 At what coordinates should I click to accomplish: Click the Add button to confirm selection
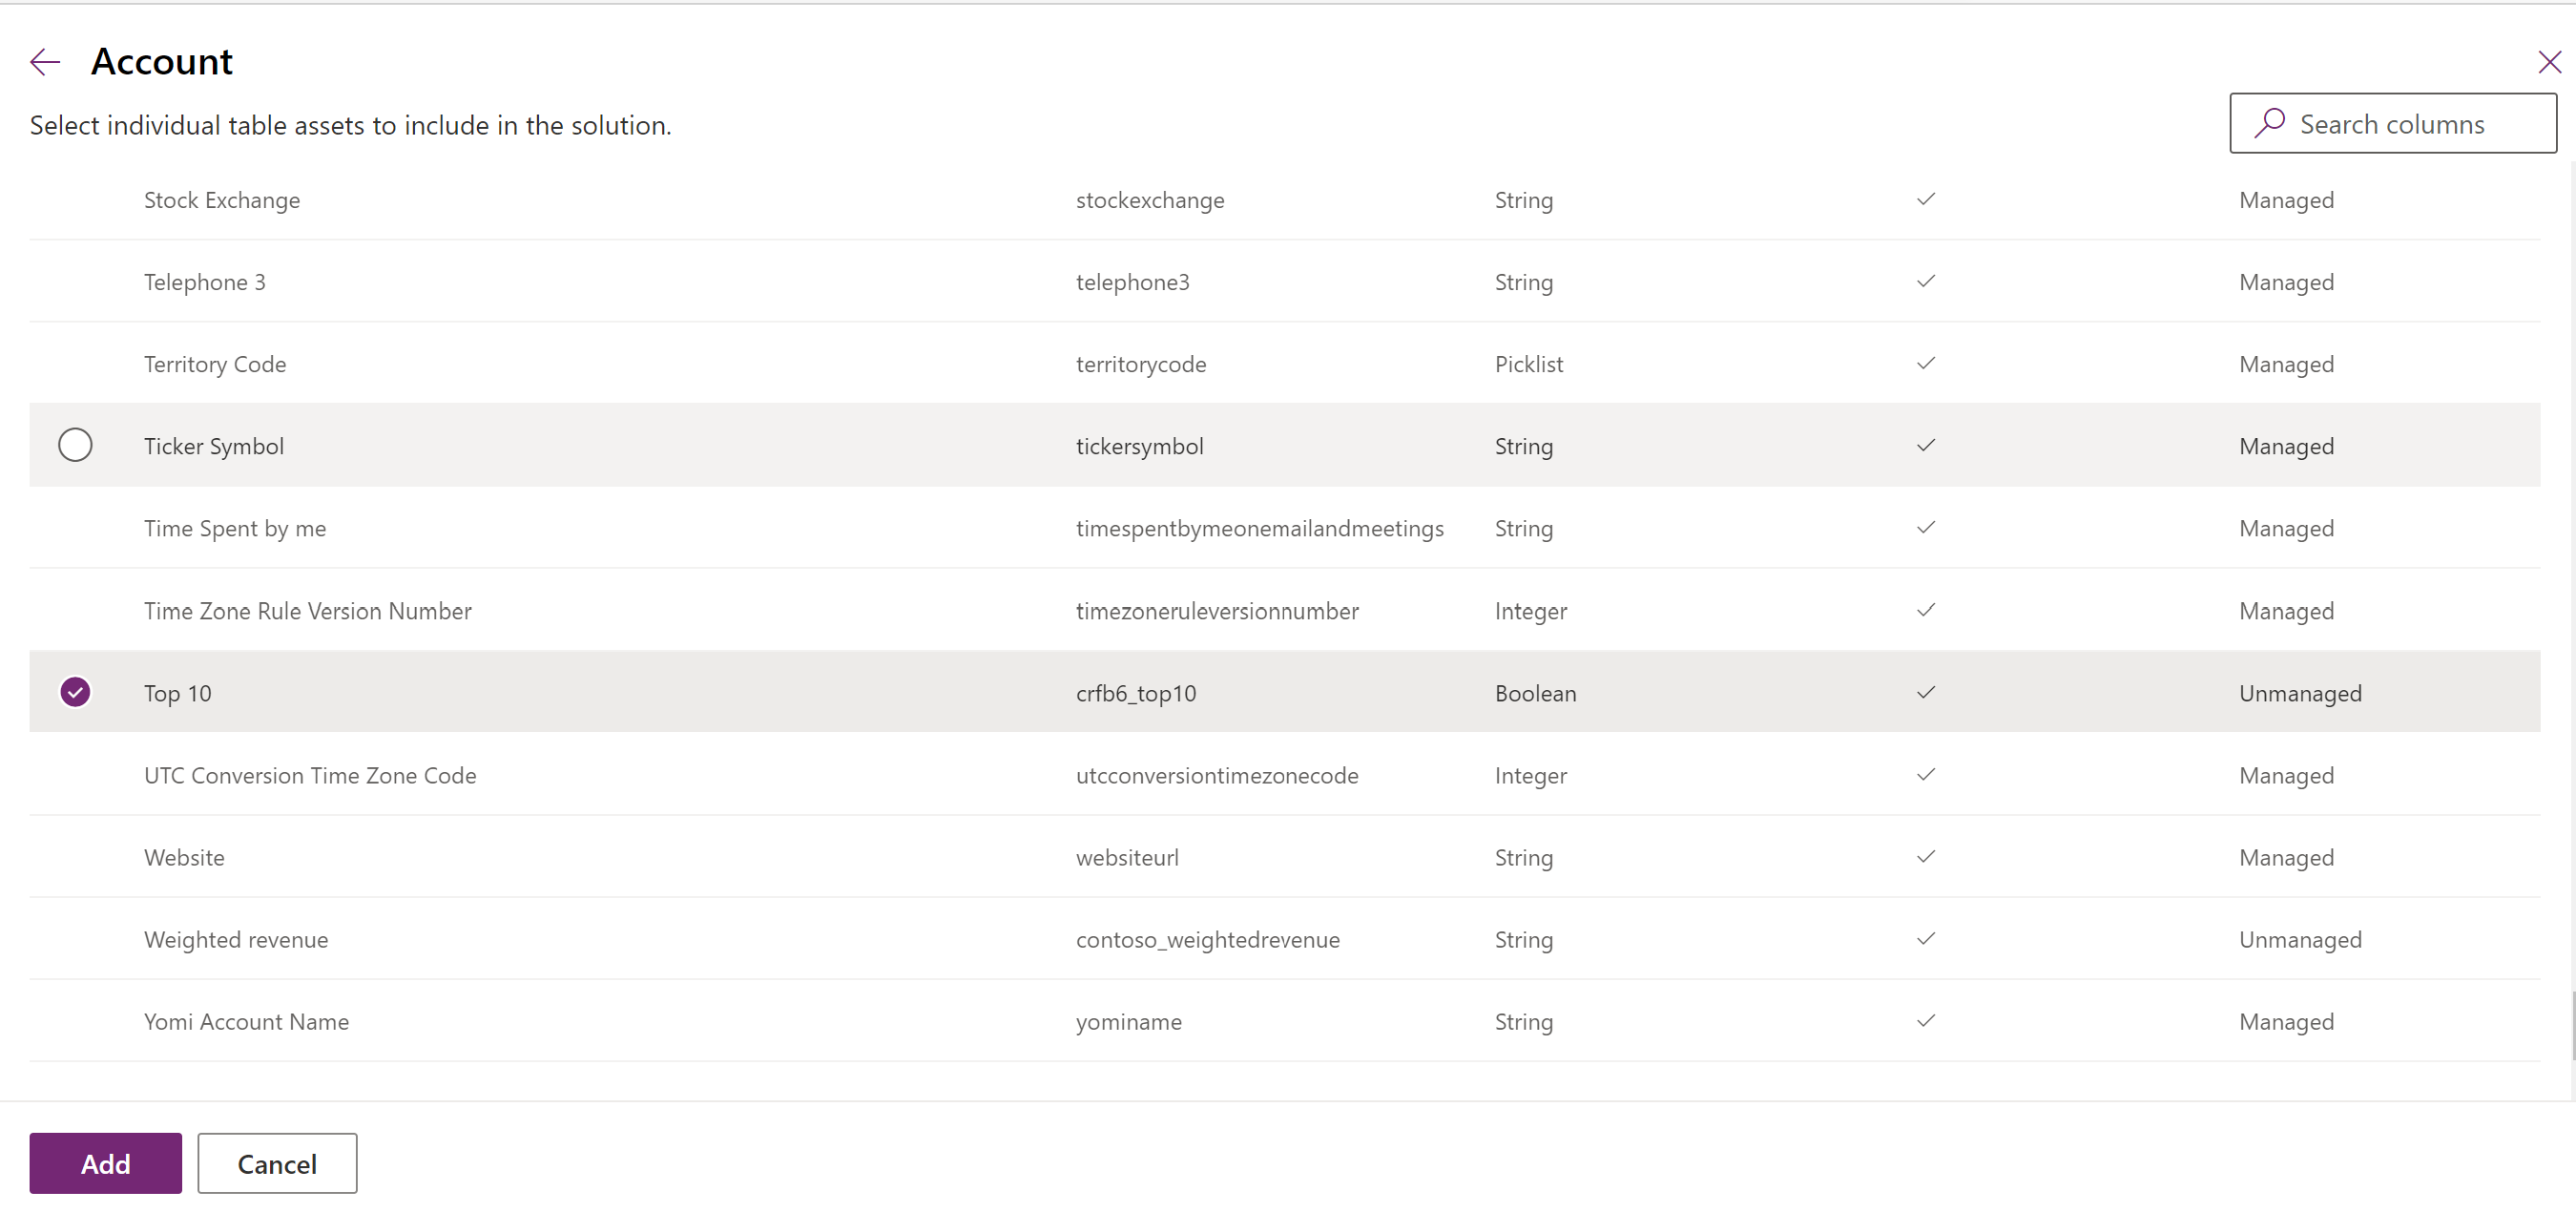point(107,1162)
